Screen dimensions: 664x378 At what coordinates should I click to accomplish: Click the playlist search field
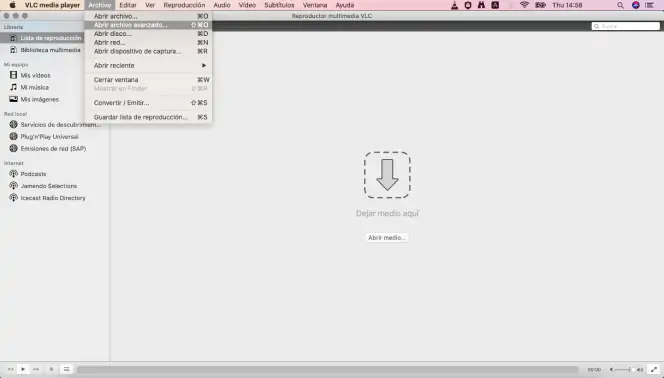click(625, 26)
